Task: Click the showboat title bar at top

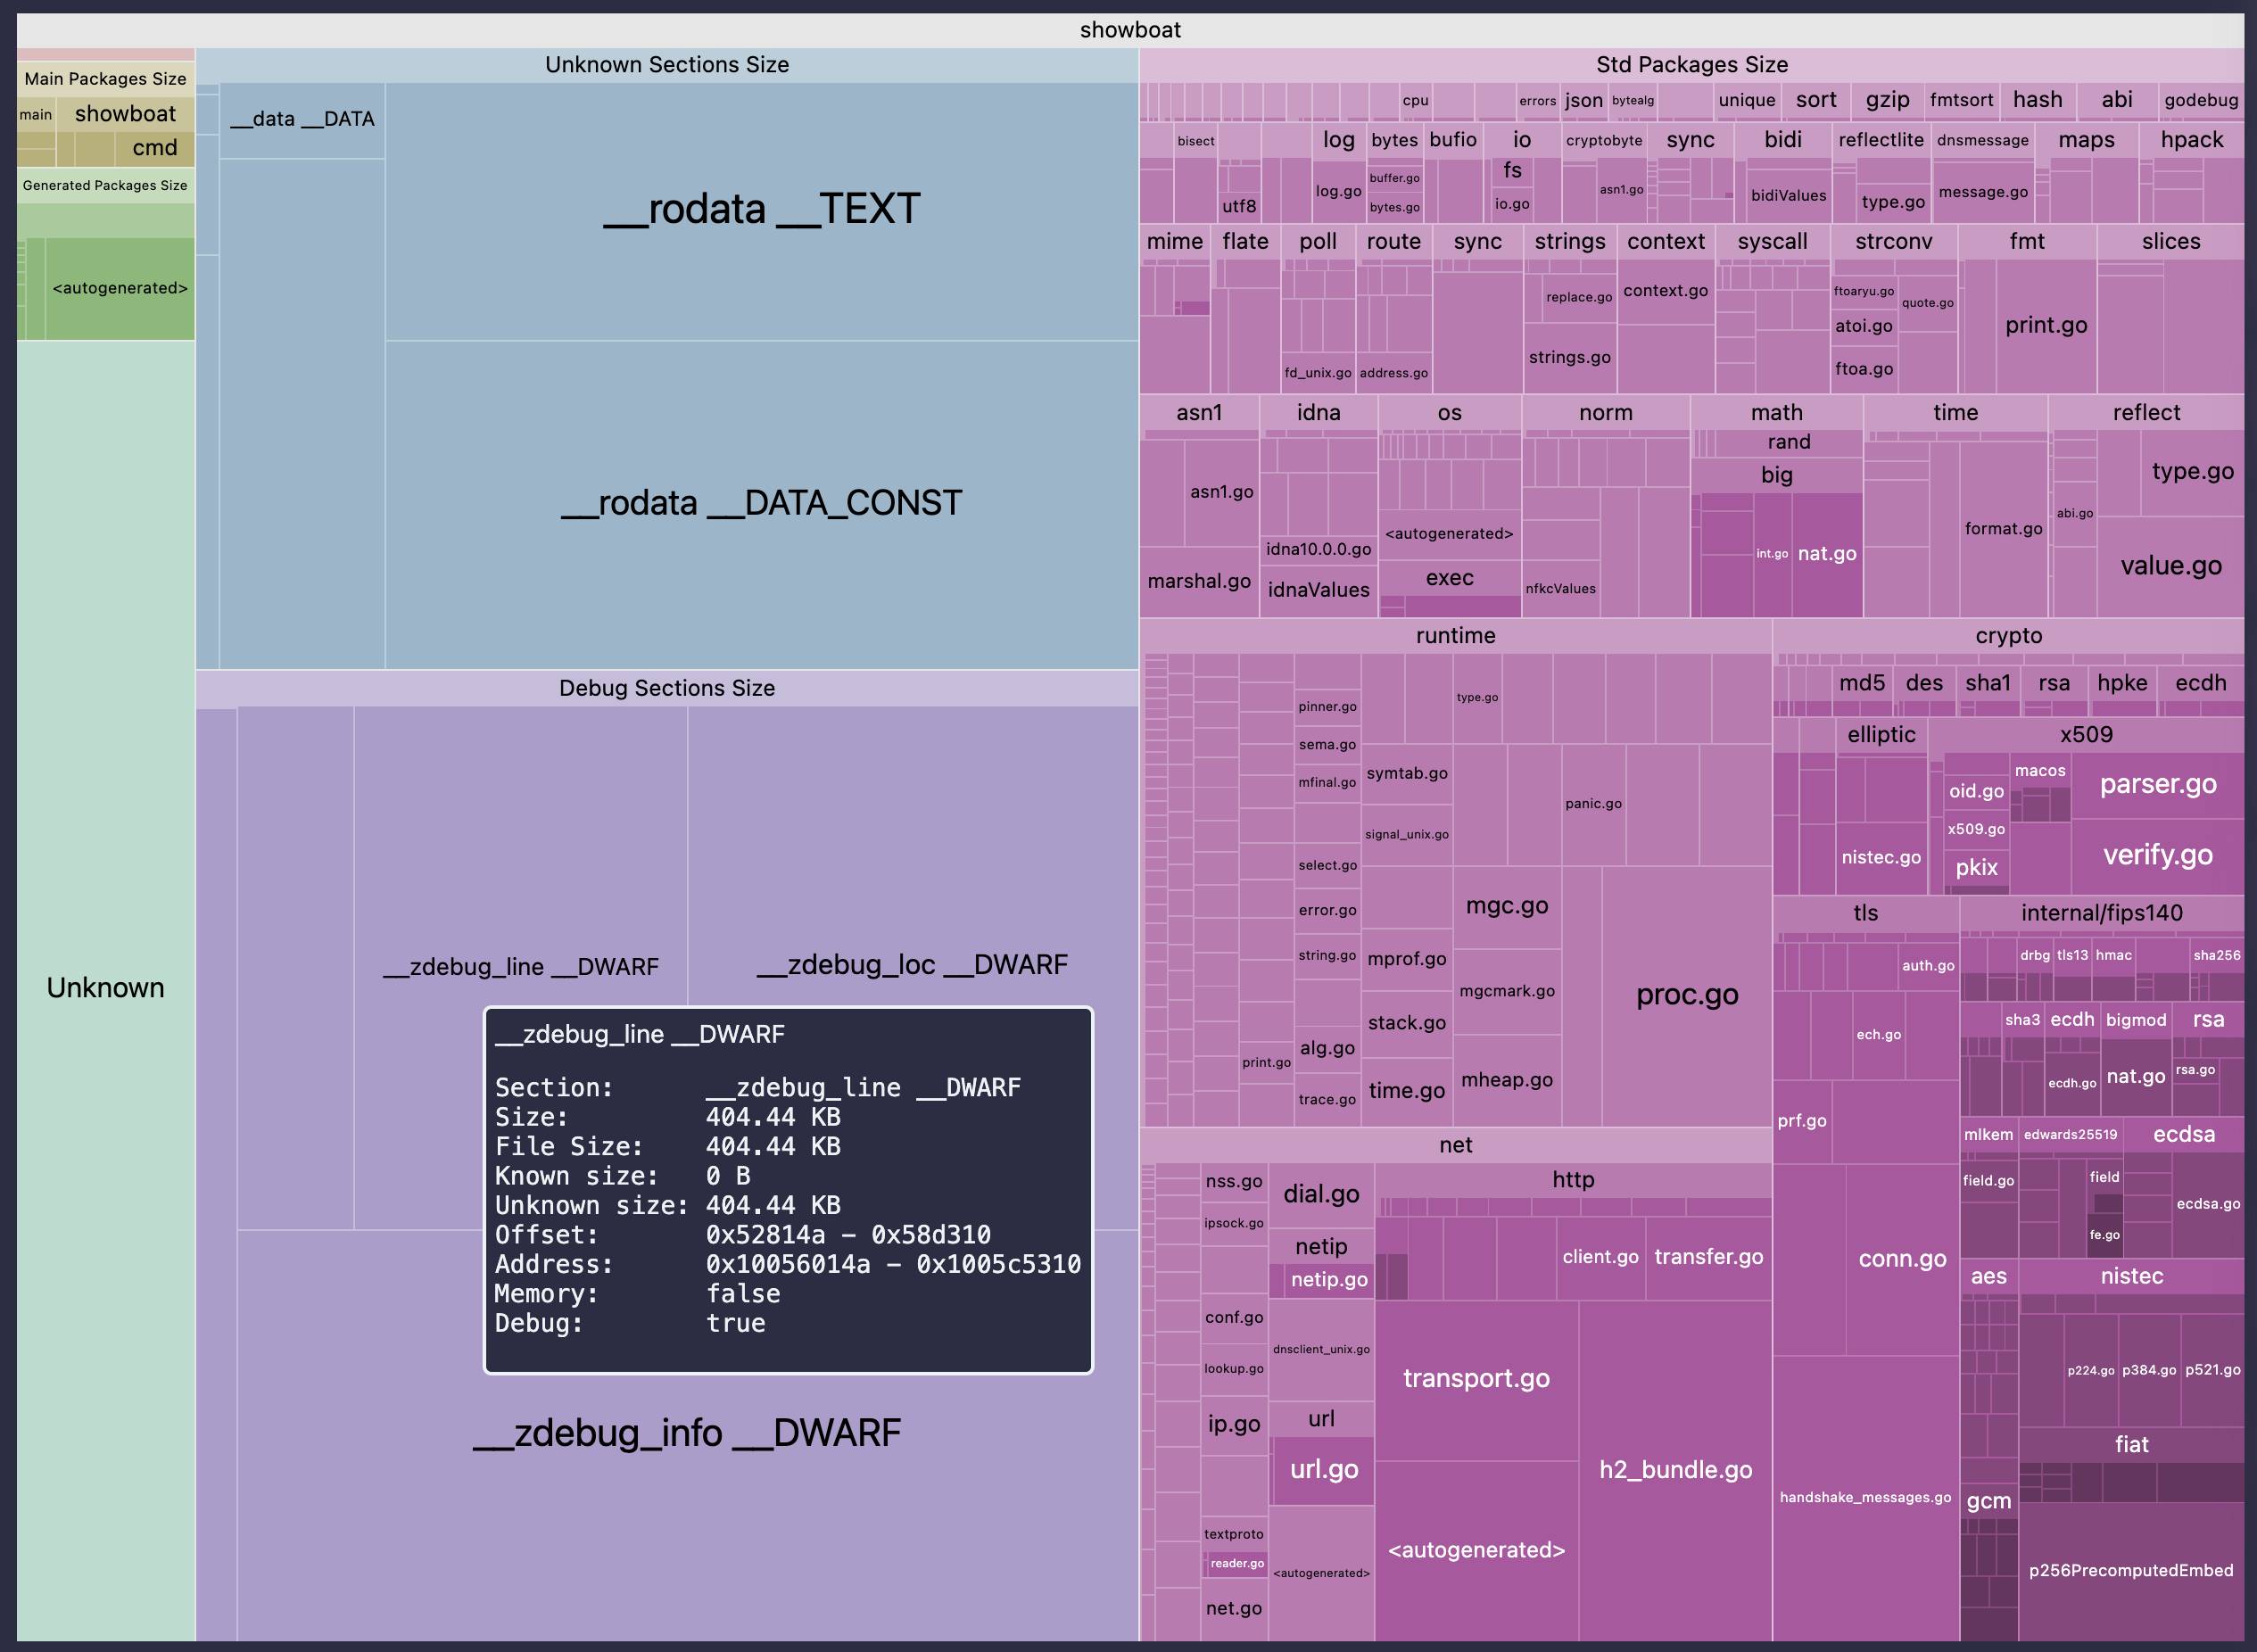Action: [1128, 30]
